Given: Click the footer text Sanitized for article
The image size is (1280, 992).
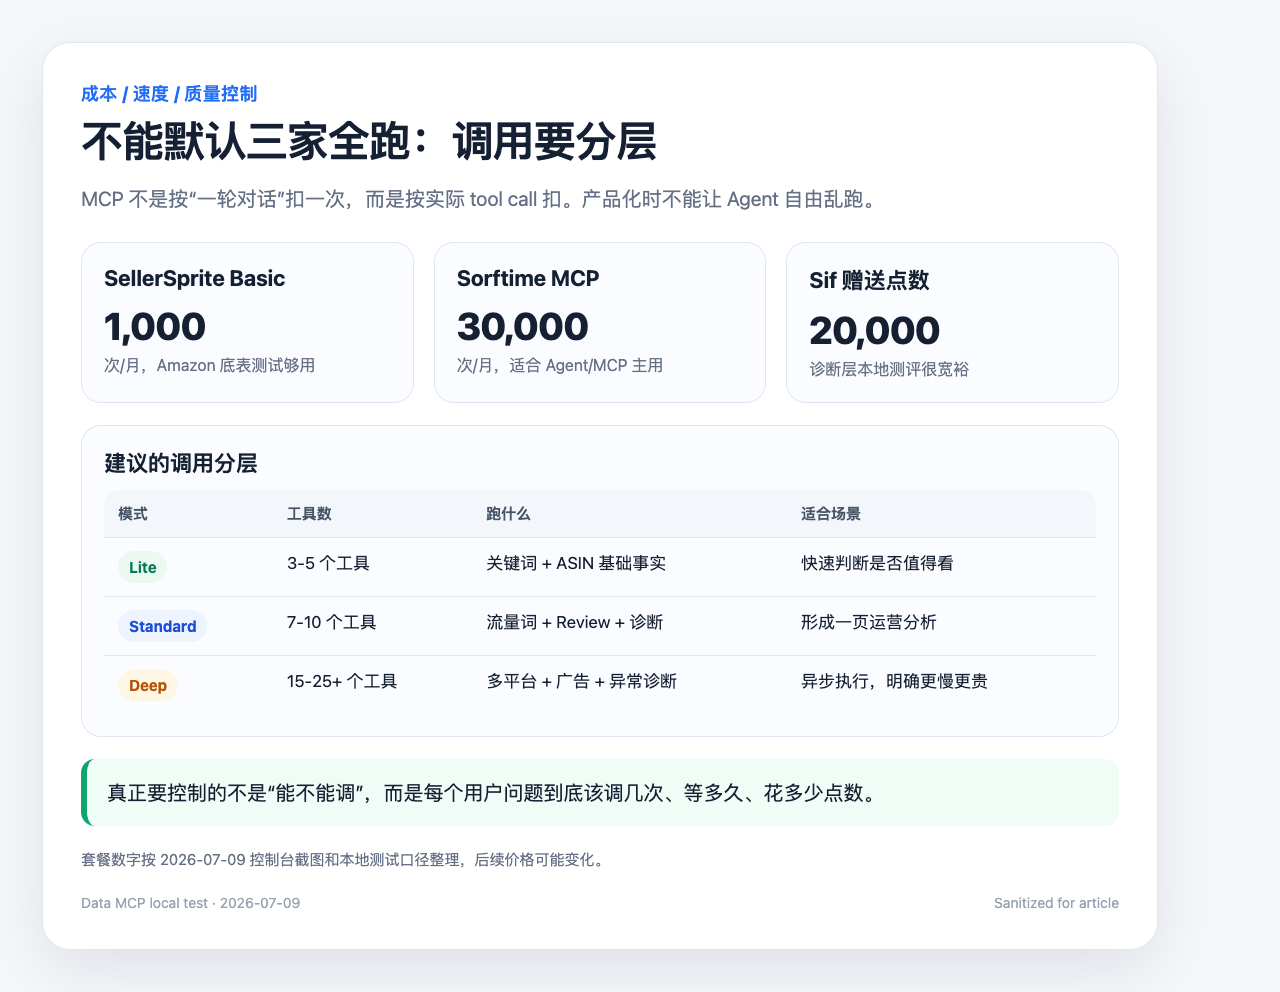Looking at the screenshot, I should coord(1056,903).
